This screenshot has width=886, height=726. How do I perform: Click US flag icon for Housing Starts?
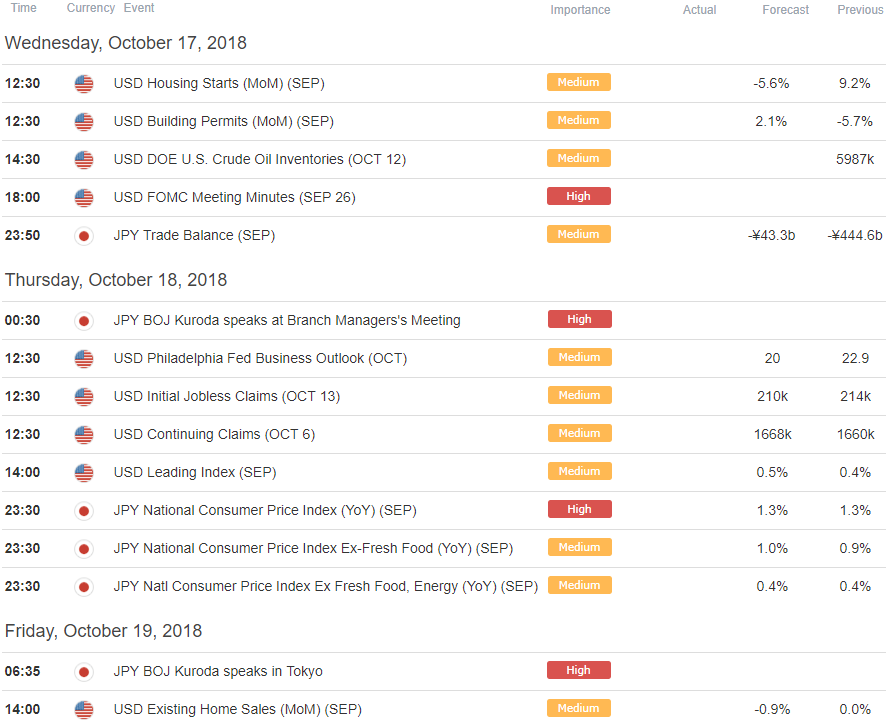(x=84, y=84)
